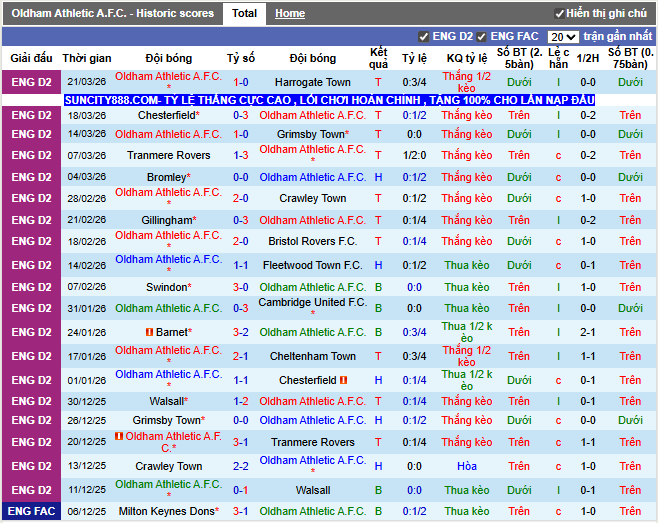
Task: Click the Cheltenham Town team name
Action: pyautogui.click(x=313, y=356)
